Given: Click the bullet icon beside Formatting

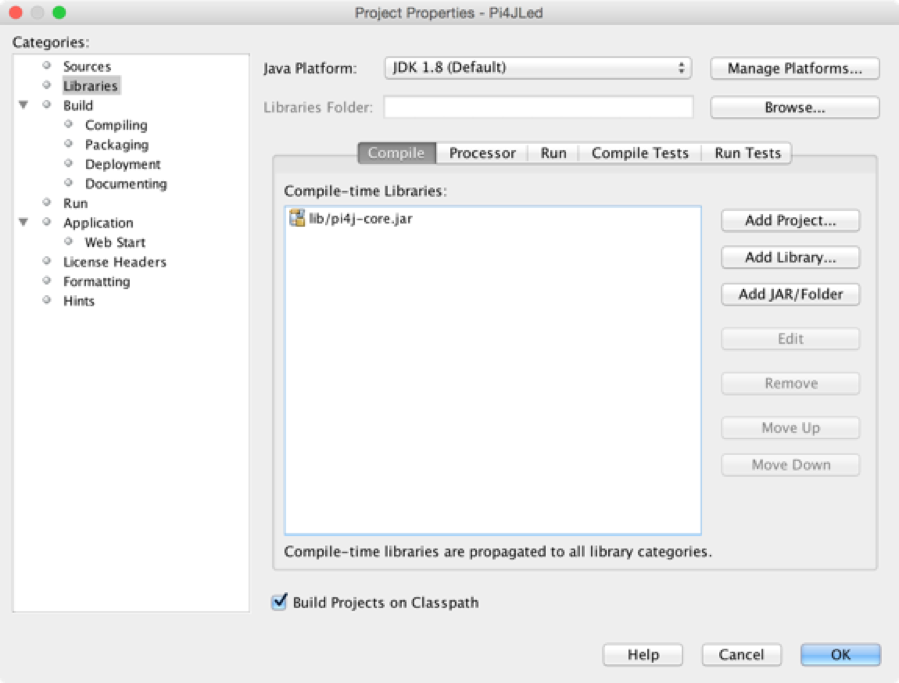Looking at the screenshot, I should pyautogui.click(x=47, y=280).
